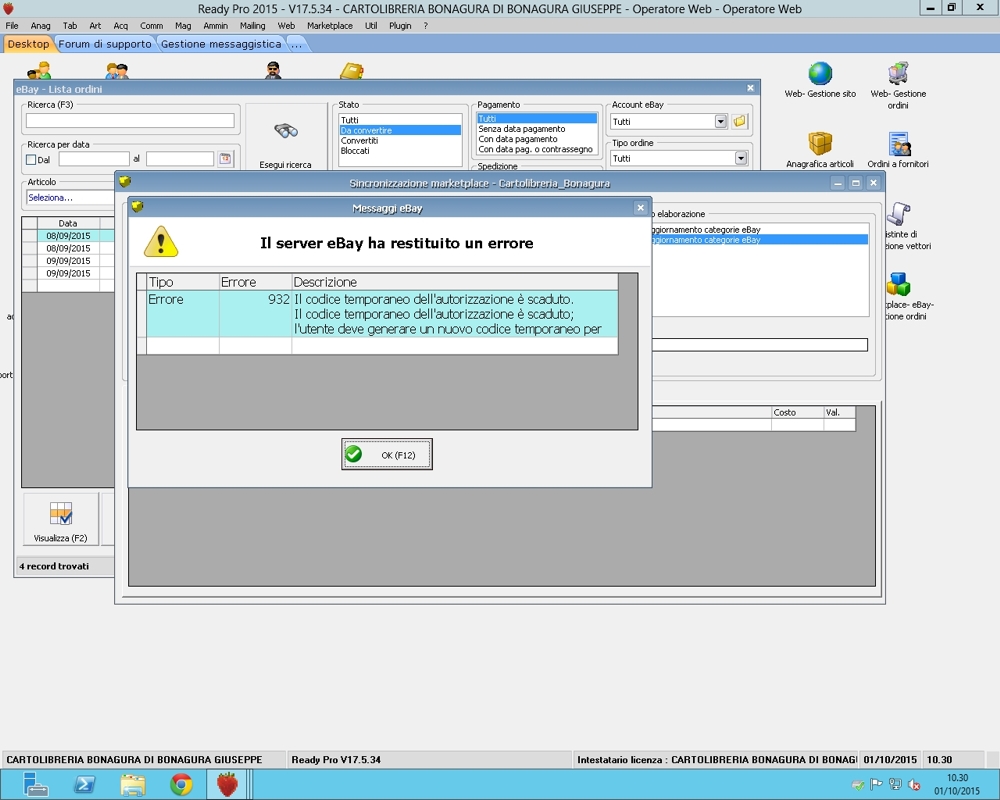Click desktop icon with two users

[117, 70]
